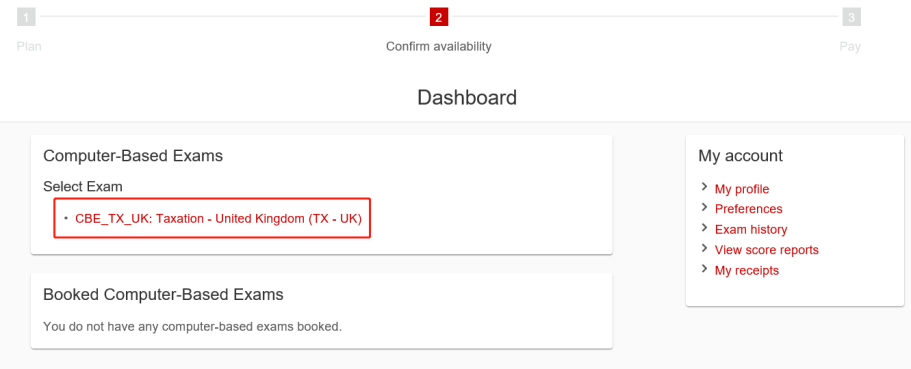Screen dimensions: 911x369
Task: Click the red step 2 number box
Action: coord(439,17)
